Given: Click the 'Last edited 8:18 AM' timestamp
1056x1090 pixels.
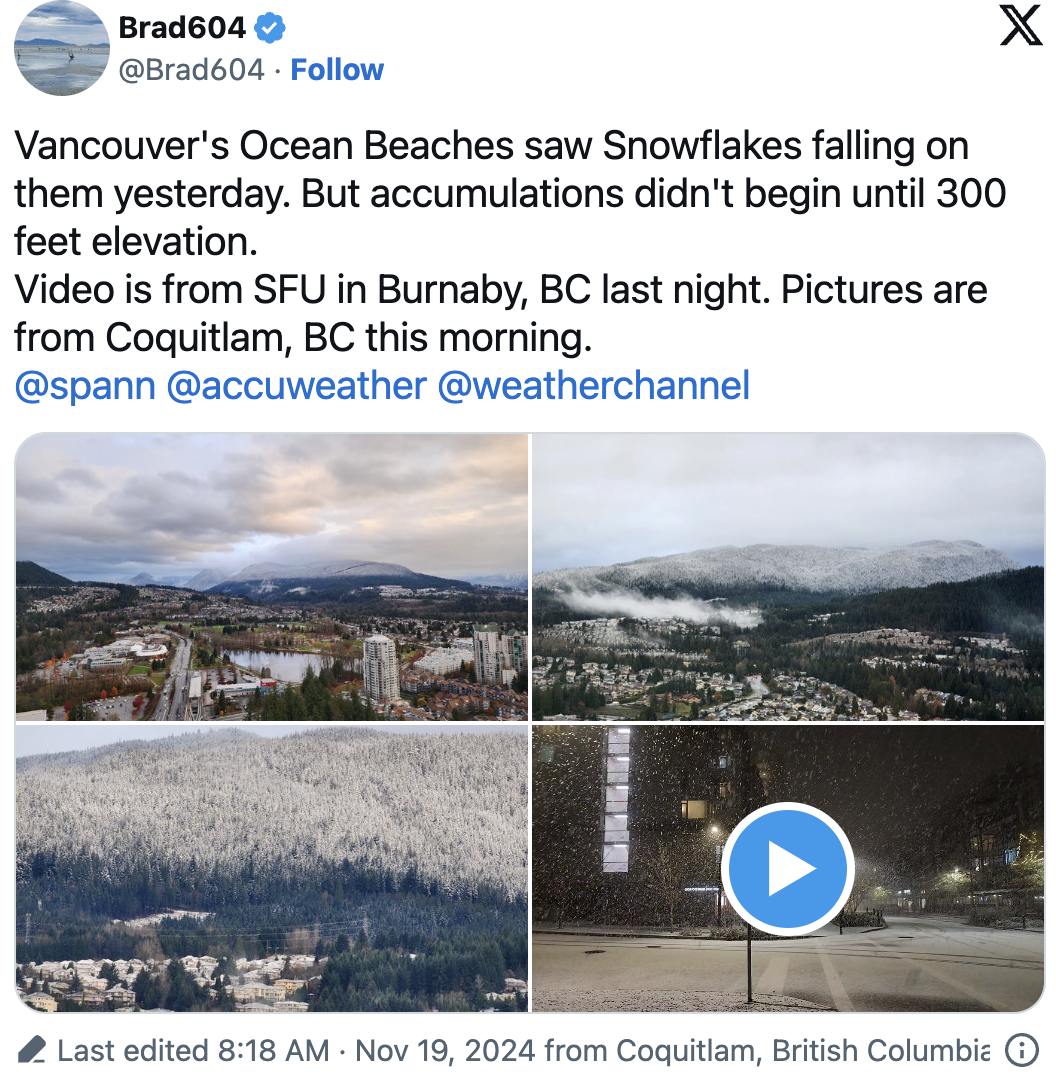Looking at the screenshot, I should point(193,1051).
